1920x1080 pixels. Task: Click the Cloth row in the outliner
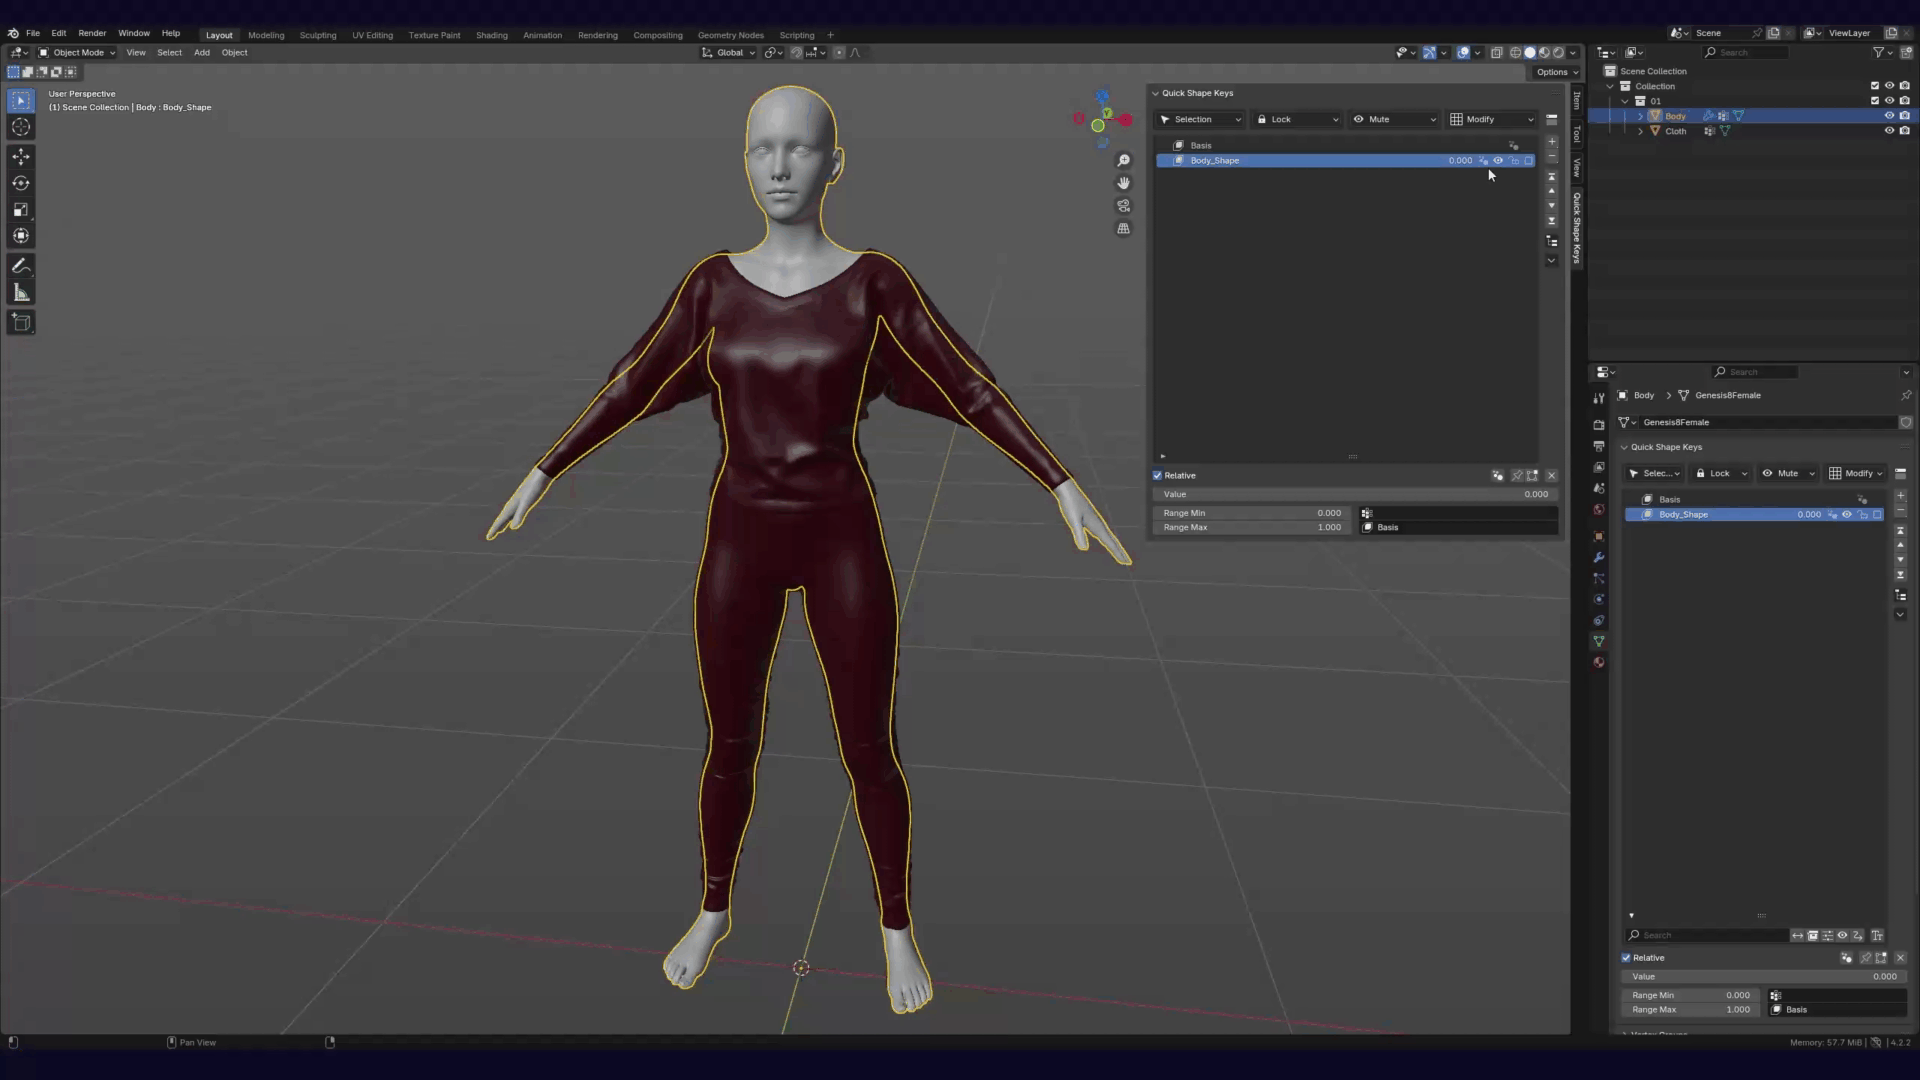pos(1754,131)
